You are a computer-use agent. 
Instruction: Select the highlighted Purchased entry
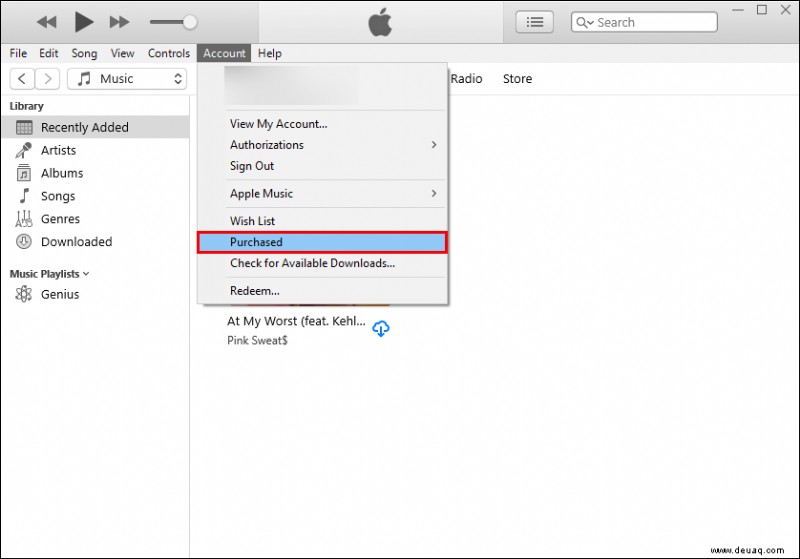322,242
